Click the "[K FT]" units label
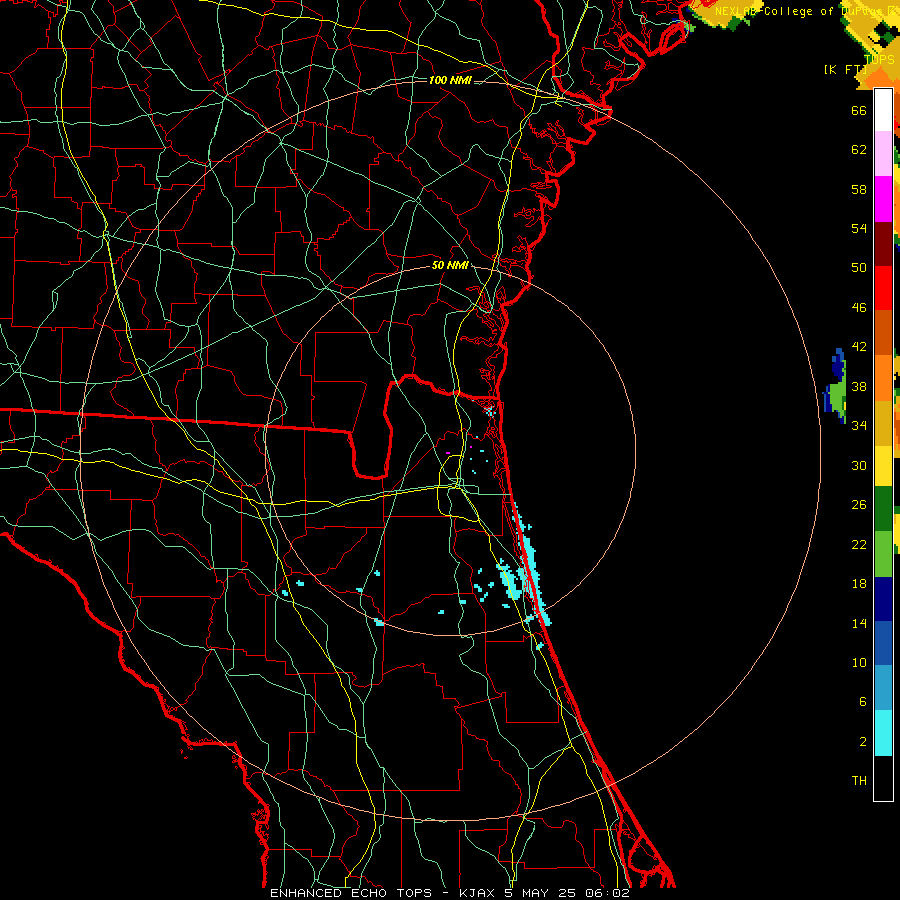Viewport: 900px width, 900px height. pos(845,69)
